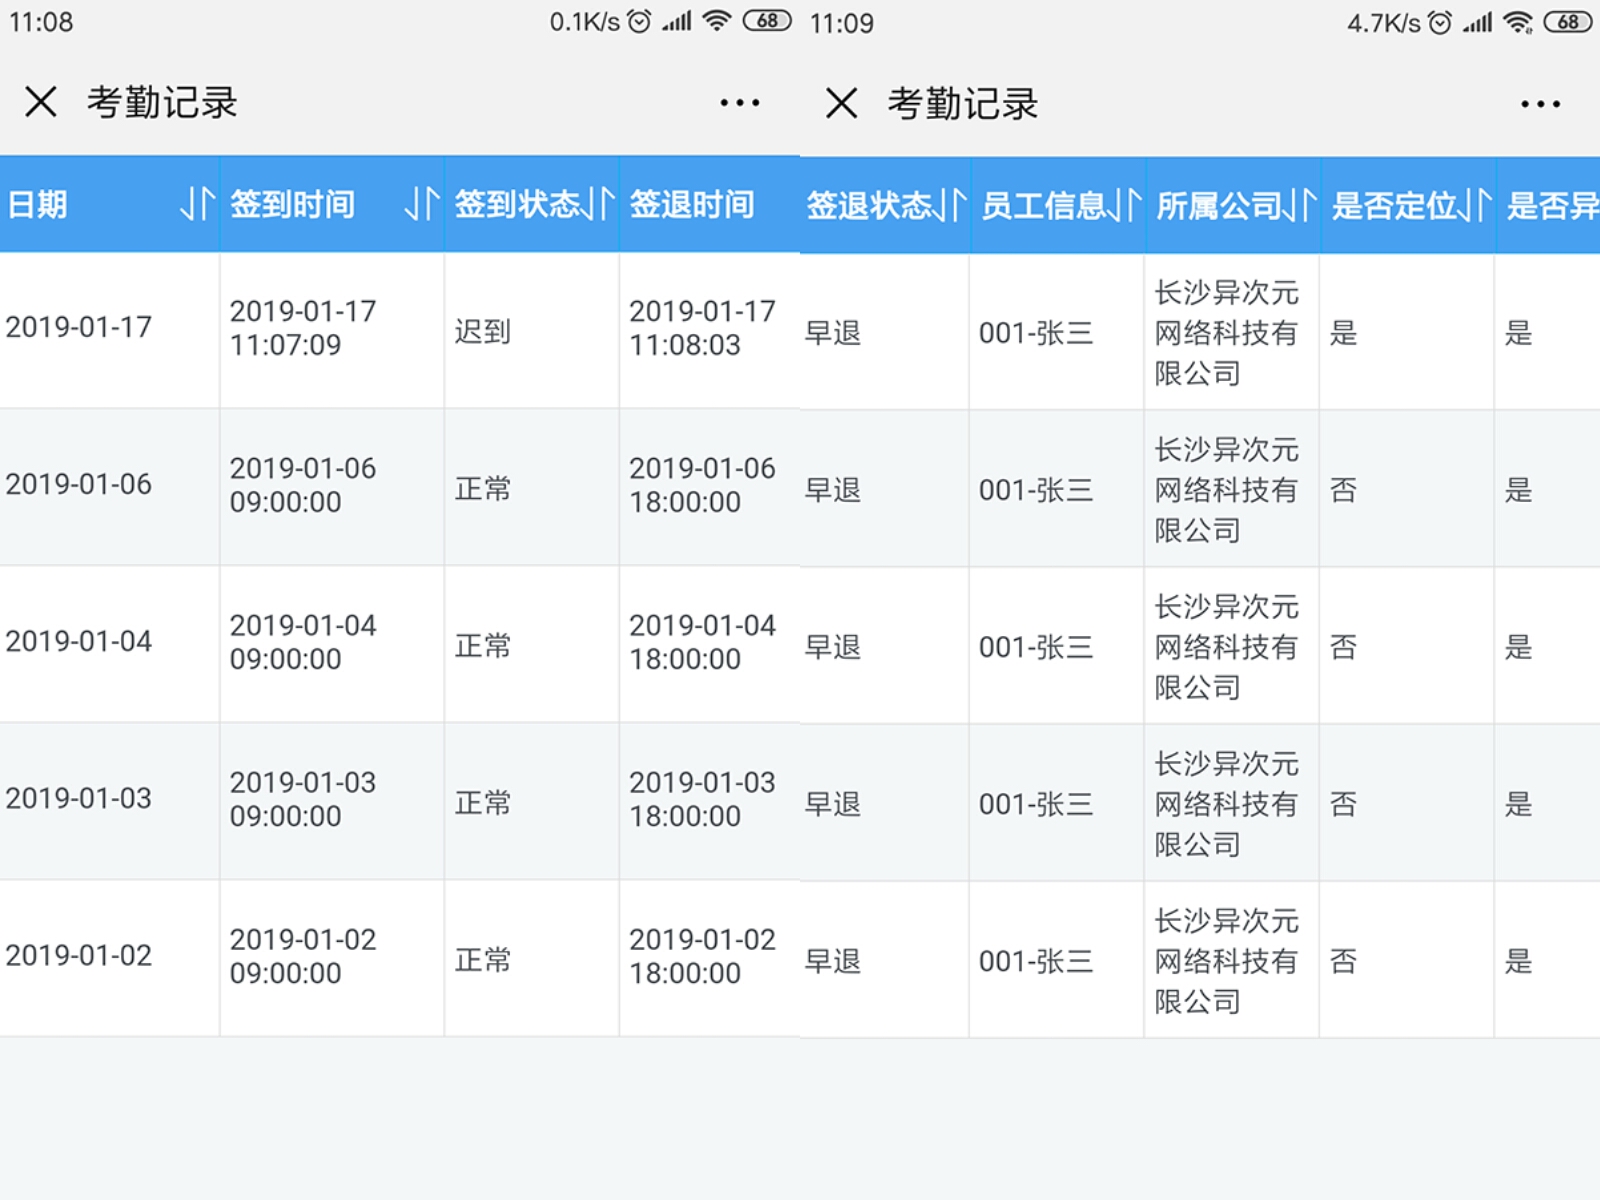Image resolution: width=1600 pixels, height=1200 pixels.
Task: Select sign-out time 2019-01-02 18:00:00
Action: coord(702,956)
